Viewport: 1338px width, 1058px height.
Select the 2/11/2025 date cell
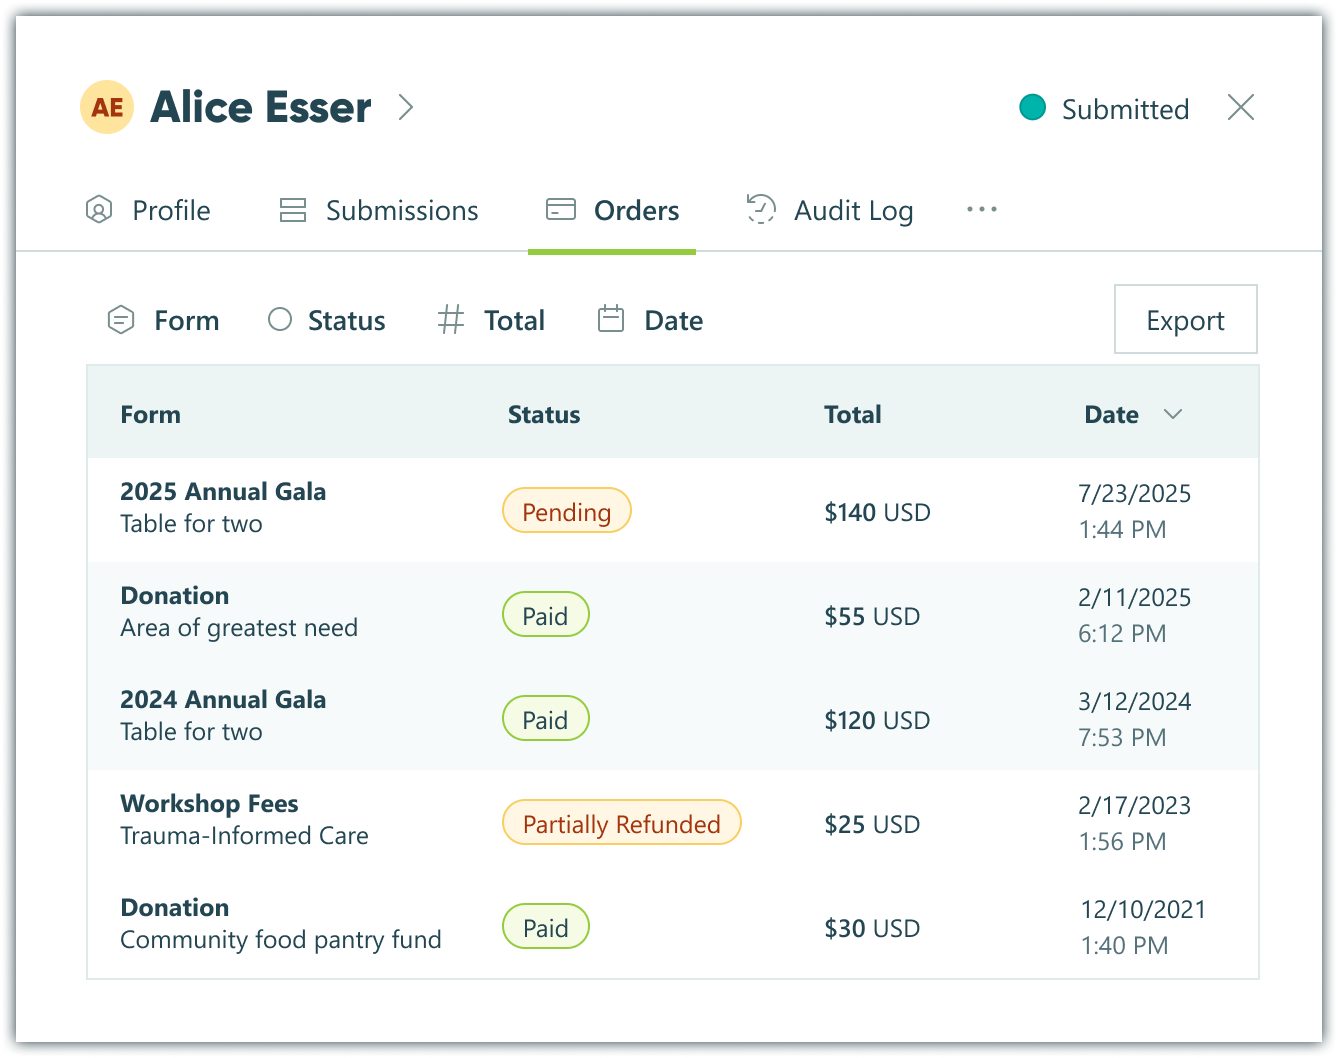(1135, 597)
